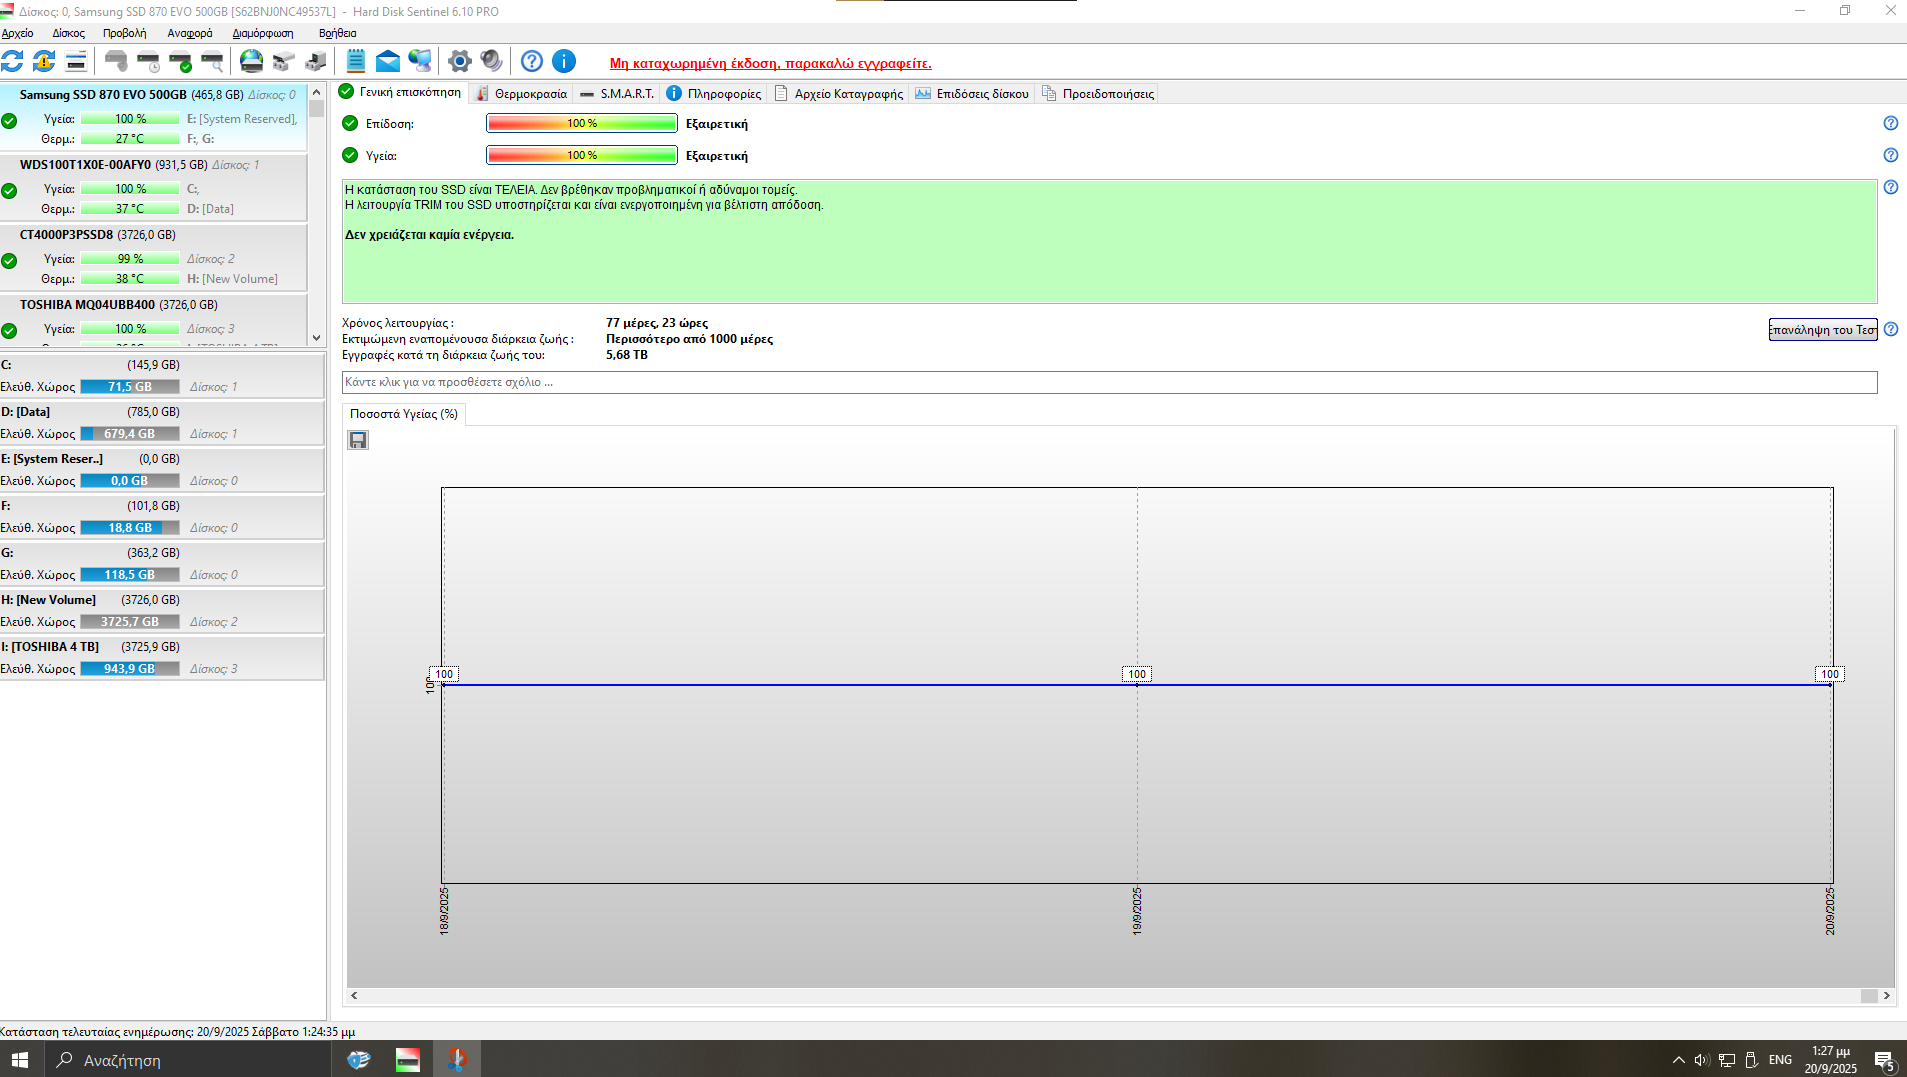The width and height of the screenshot is (1907, 1077).
Task: Switch to the Επιδόσεις δίσκου tab
Action: tap(971, 94)
